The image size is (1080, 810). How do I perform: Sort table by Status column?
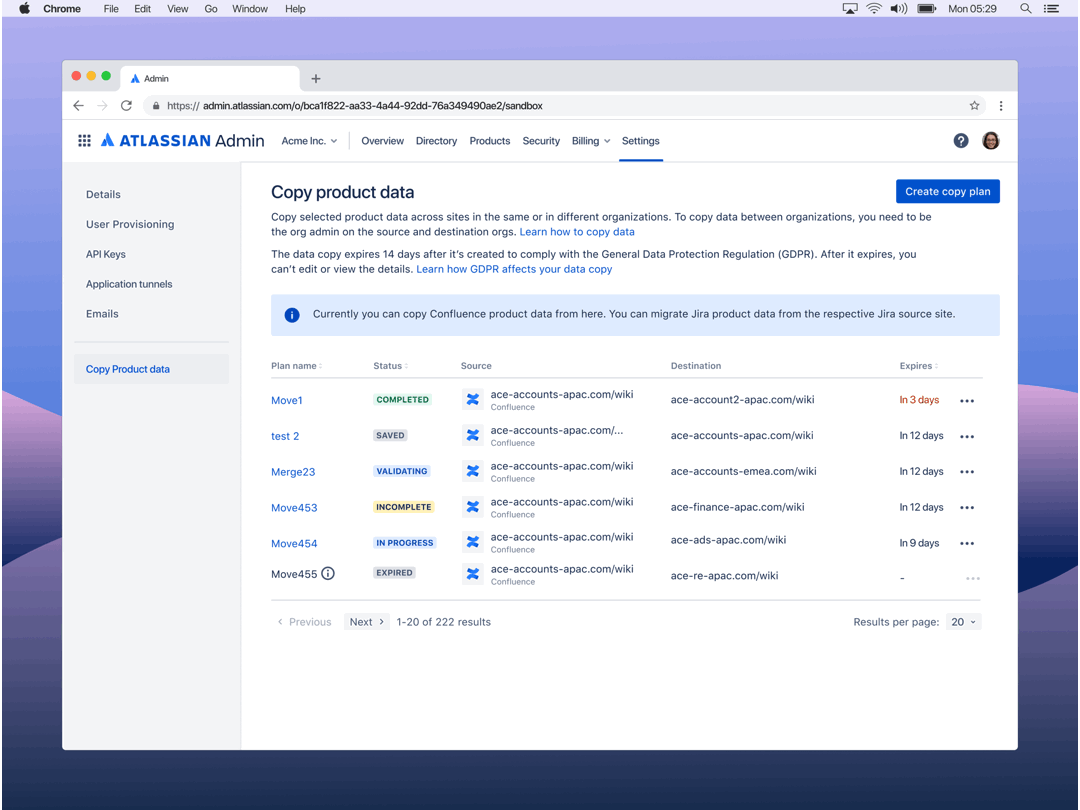click(x=391, y=366)
